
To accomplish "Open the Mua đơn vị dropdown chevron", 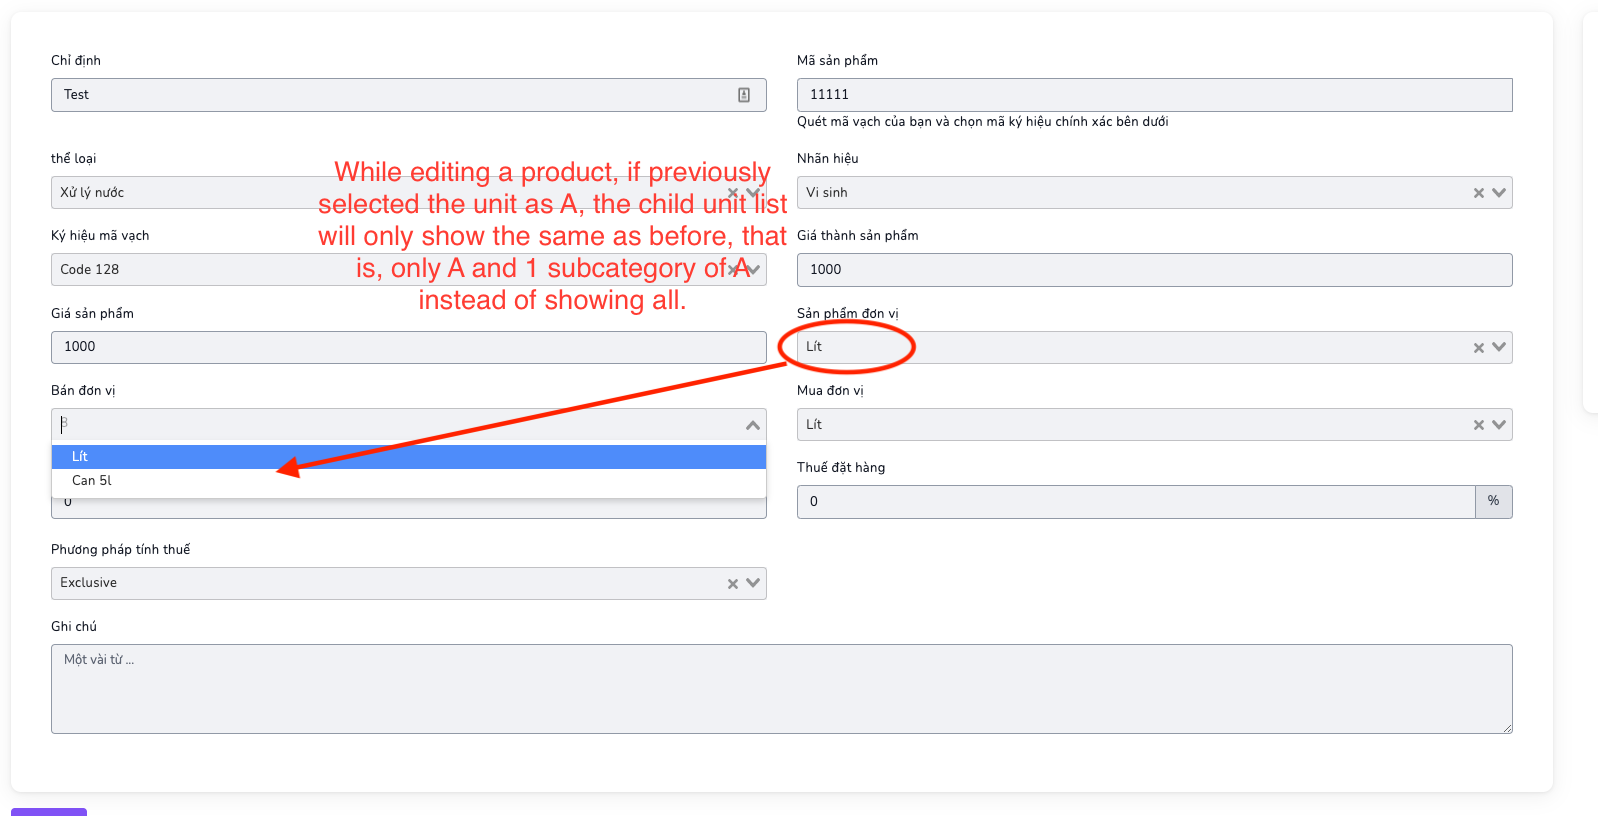I will pos(1499,425).
